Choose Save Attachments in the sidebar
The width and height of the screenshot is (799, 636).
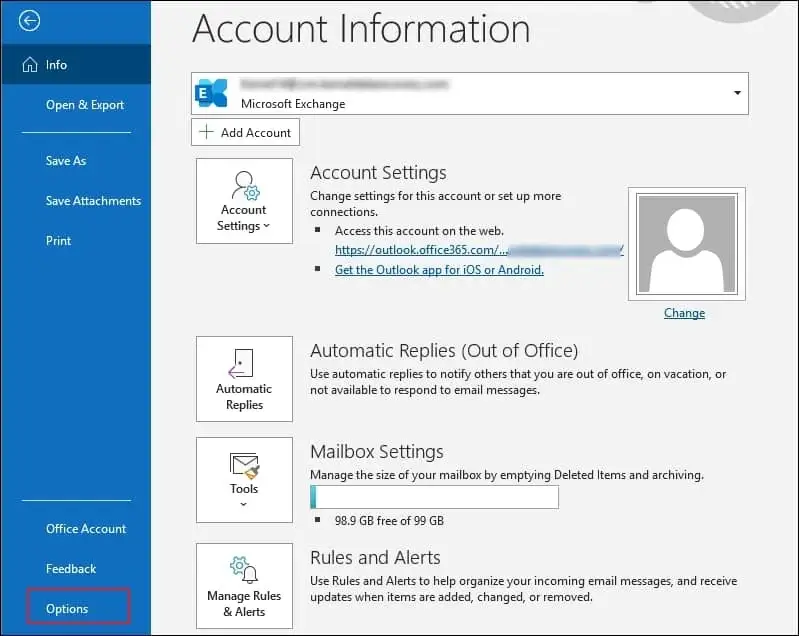pyautogui.click(x=93, y=201)
